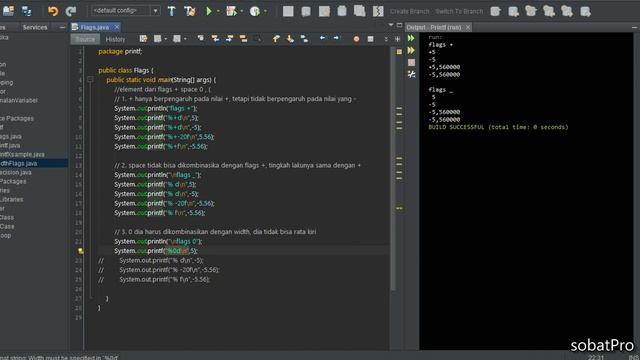Click Shift Line Right arrow icon
Viewport: 640px width, 360px height.
click(x=336, y=38)
